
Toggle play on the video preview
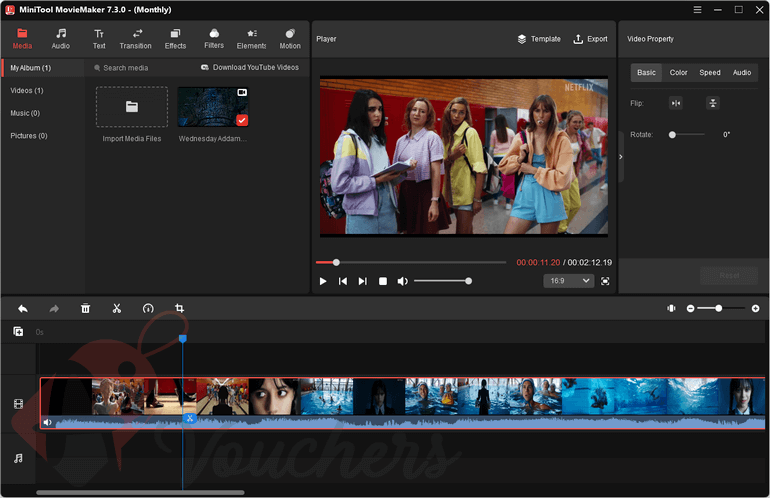pyautogui.click(x=323, y=281)
